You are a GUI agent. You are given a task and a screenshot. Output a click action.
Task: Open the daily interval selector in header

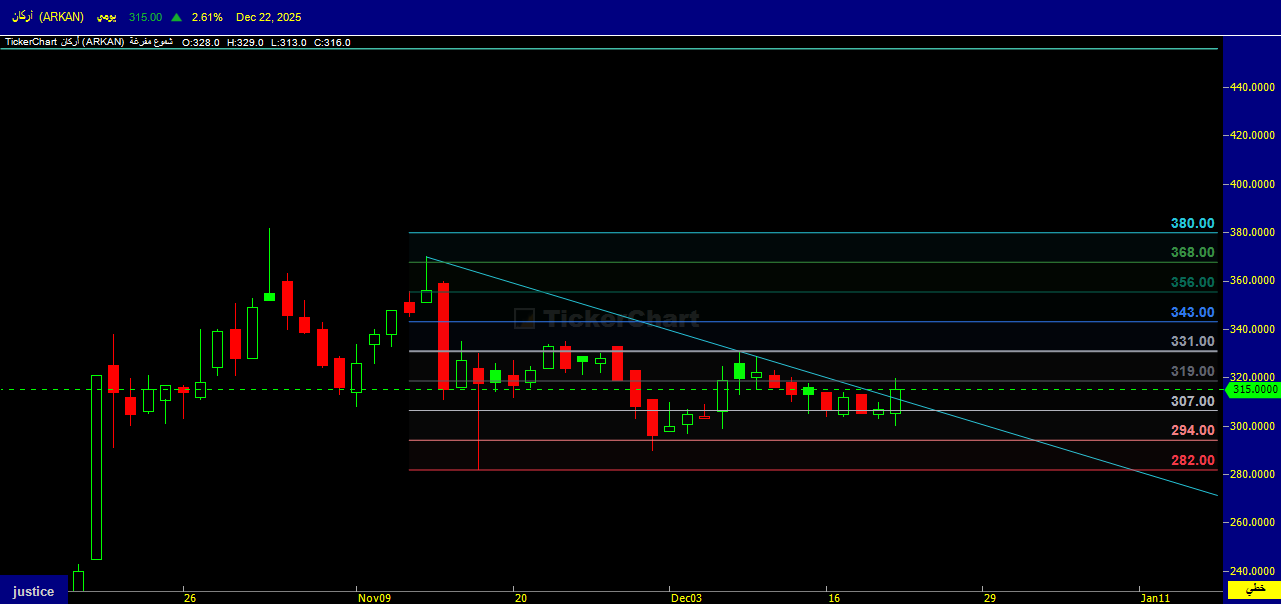click(x=105, y=17)
